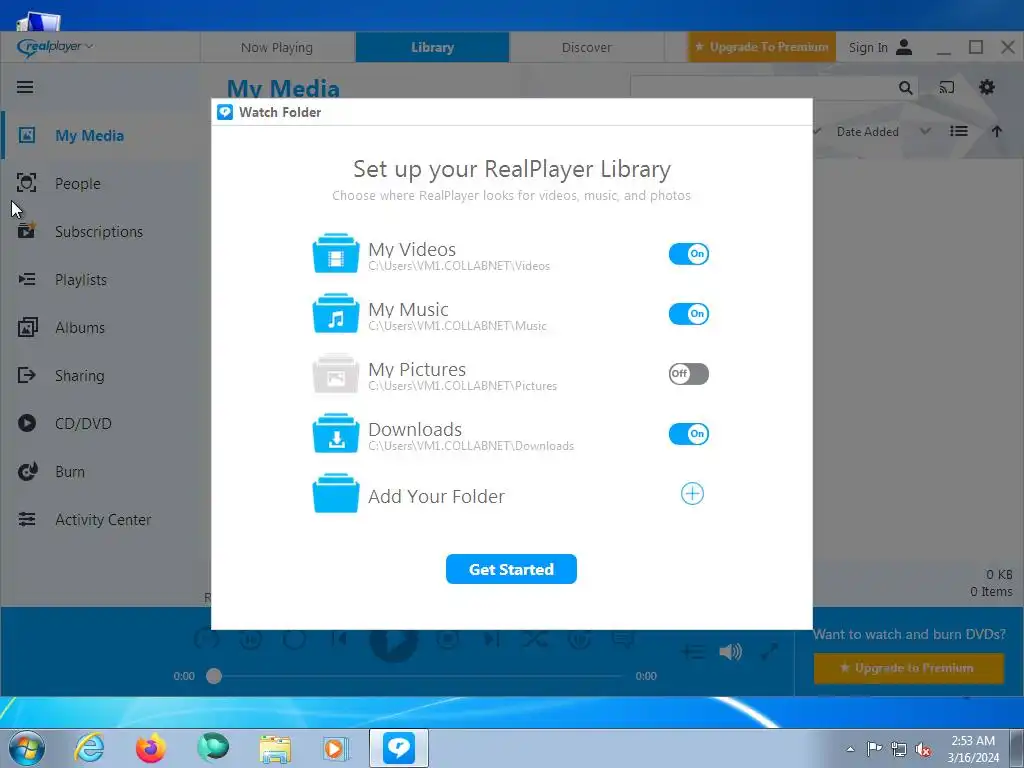Click the Get Started button
Screen dimensions: 1024x768
point(511,569)
